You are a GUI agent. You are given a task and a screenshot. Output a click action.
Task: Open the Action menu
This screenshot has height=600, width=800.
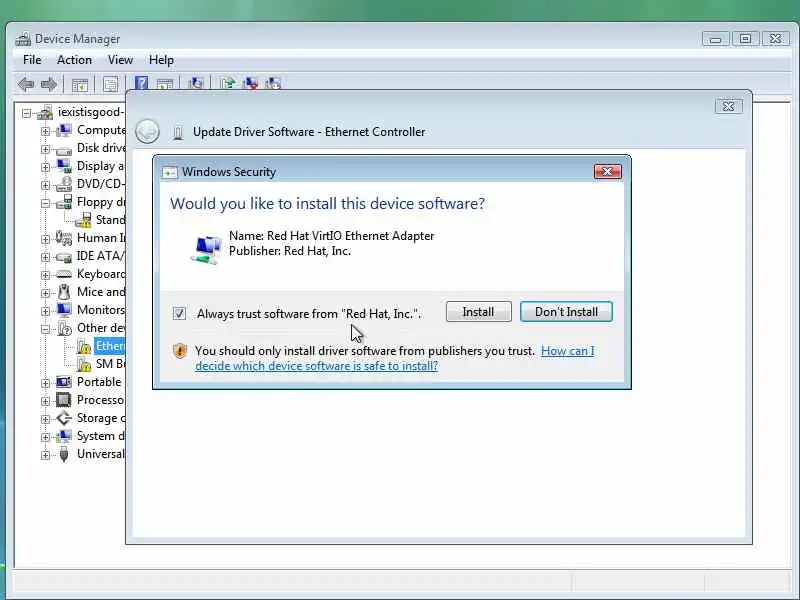tap(74, 60)
